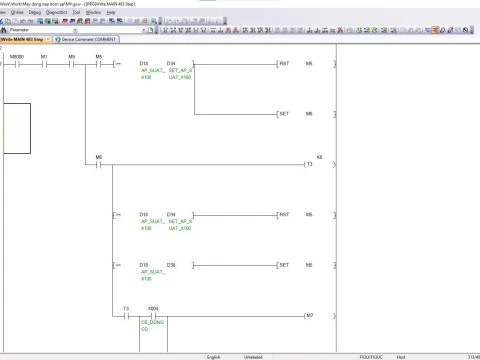480x360 pixels.
Task: Select the Open Contact ladder tool
Action: [x=165, y=30]
